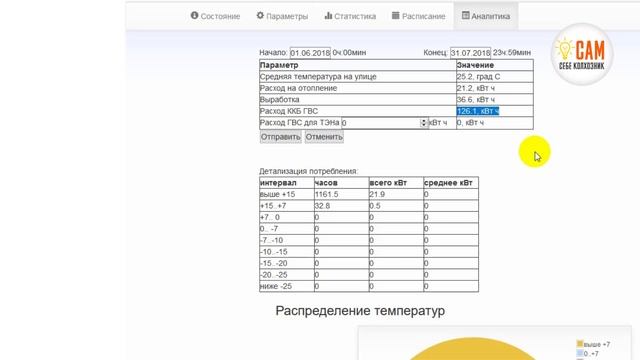640x360 pixels.
Task: Click the 0..-7 interval row in the table
Action: 369,229
